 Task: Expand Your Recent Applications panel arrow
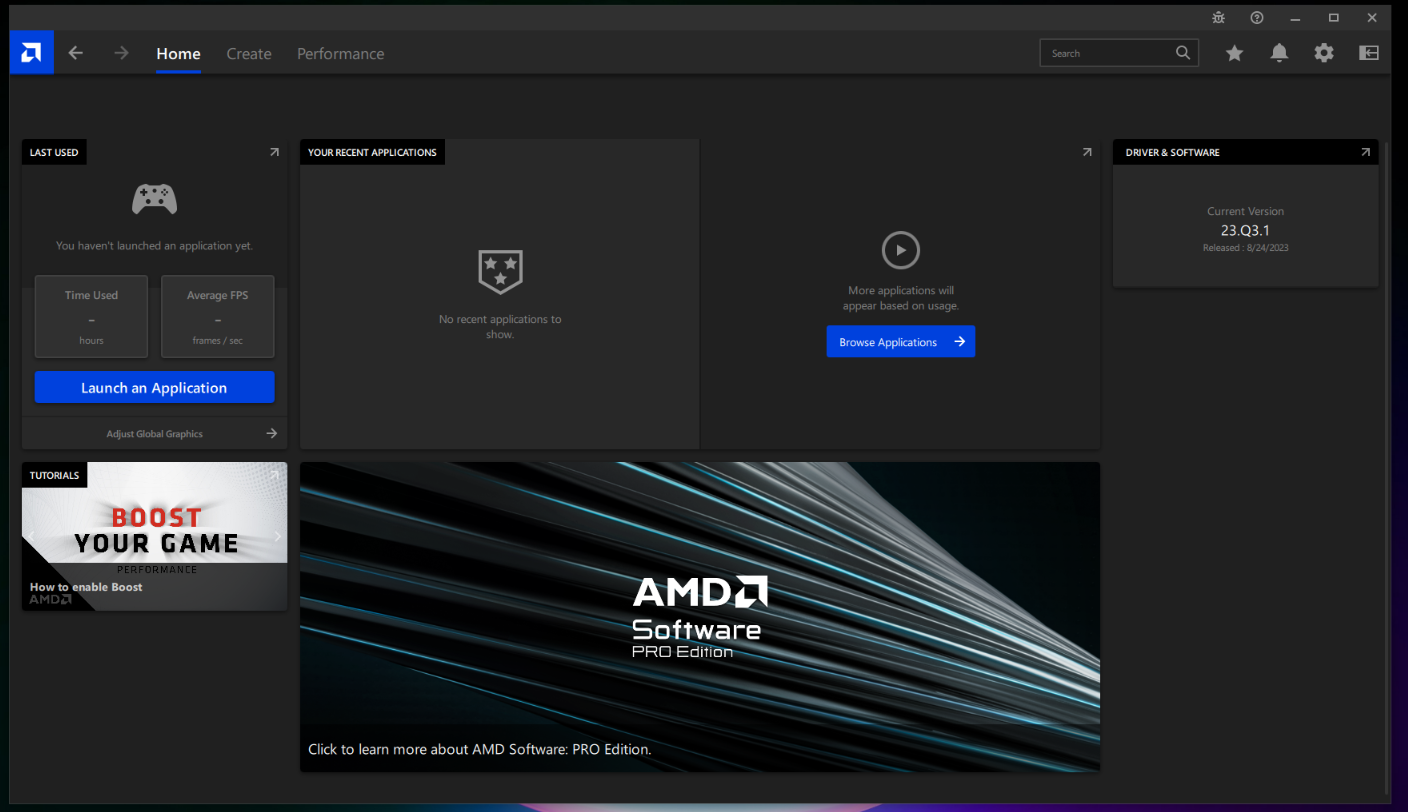[x=1087, y=152]
